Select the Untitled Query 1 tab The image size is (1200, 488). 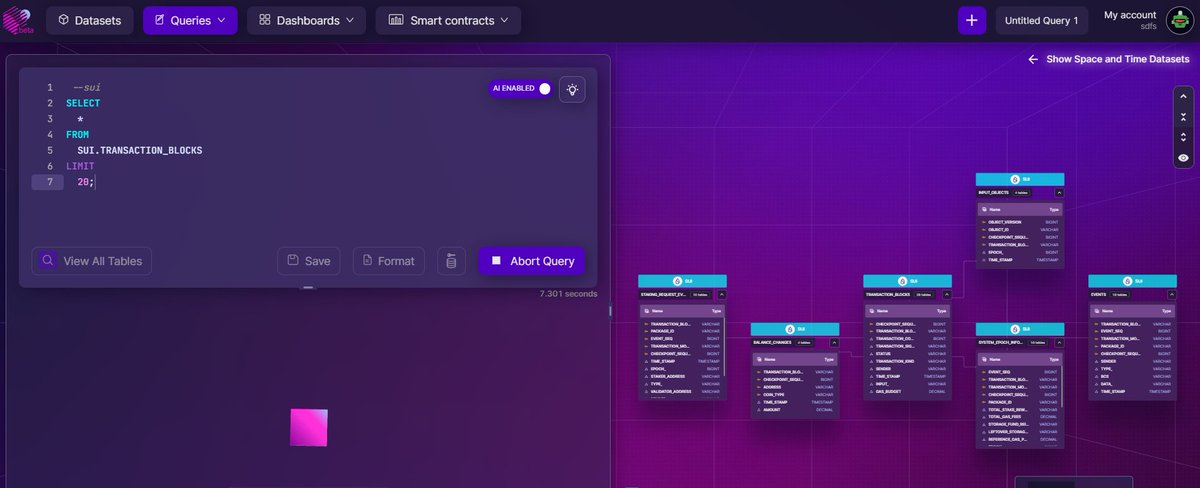click(x=1041, y=20)
